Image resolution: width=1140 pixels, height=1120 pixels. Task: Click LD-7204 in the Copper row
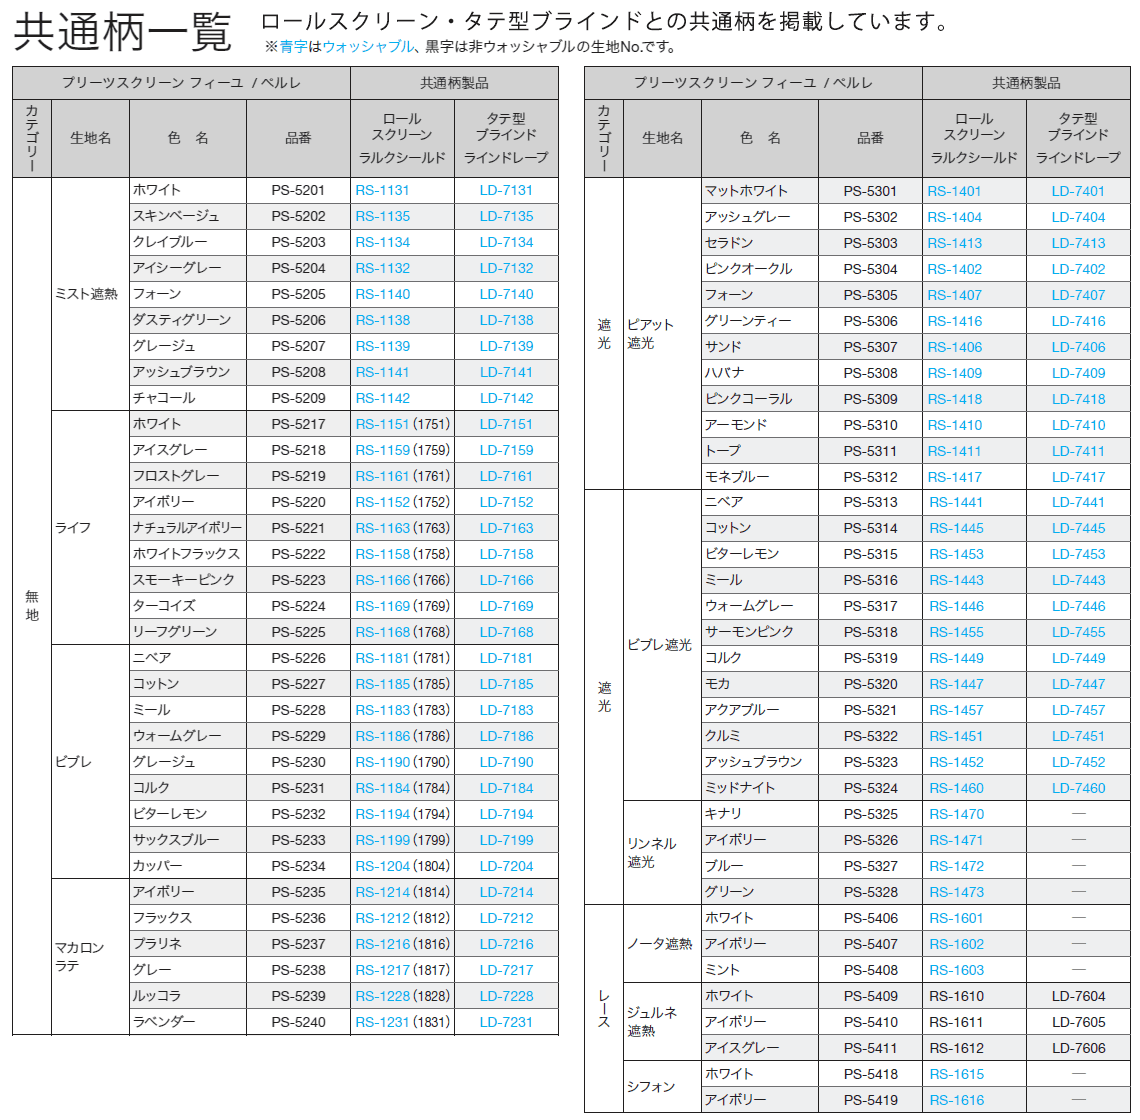(x=506, y=866)
